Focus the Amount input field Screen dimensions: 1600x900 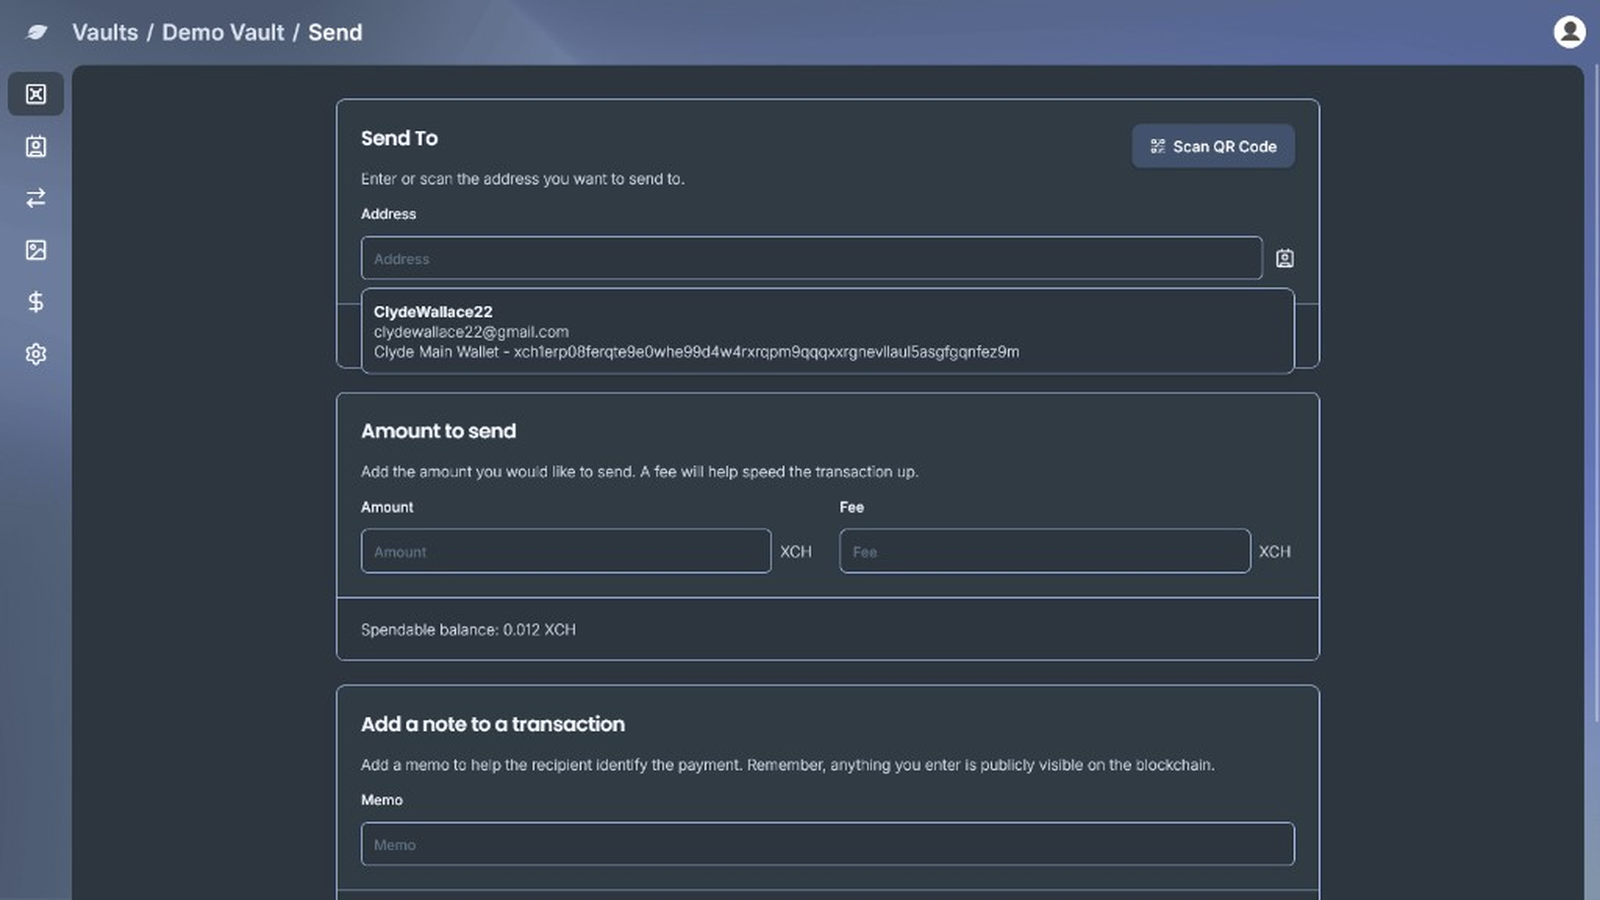pos(566,551)
